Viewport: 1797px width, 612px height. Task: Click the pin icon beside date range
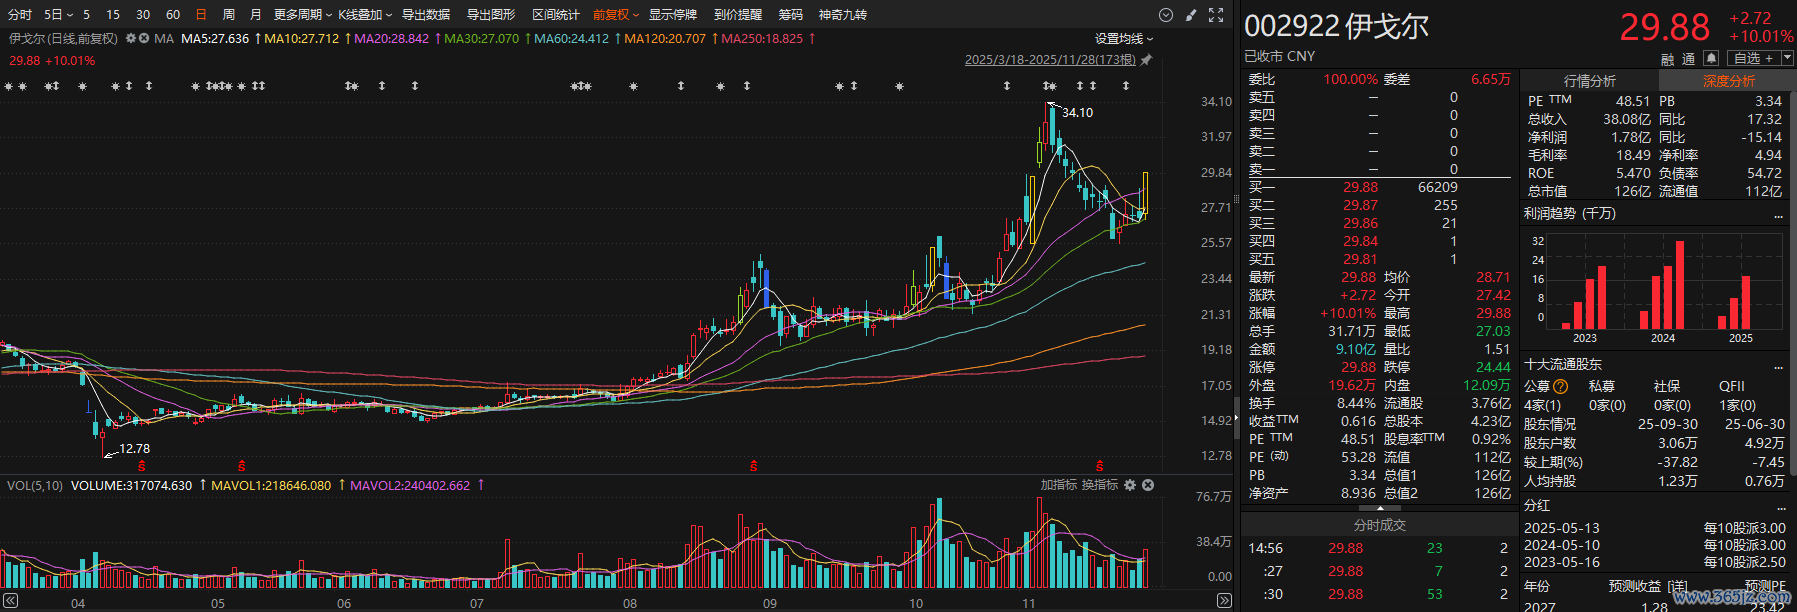tap(1147, 60)
